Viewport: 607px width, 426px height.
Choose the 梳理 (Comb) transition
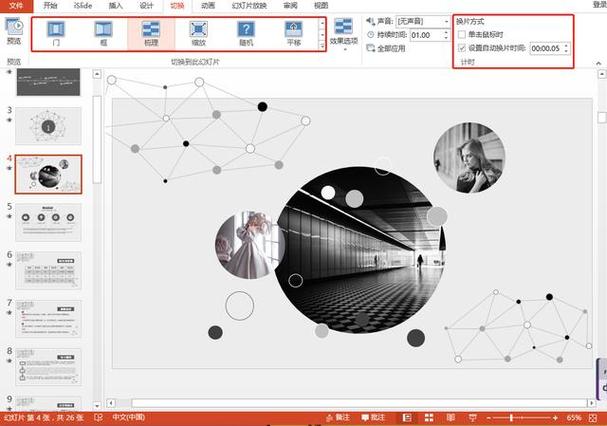point(151,34)
